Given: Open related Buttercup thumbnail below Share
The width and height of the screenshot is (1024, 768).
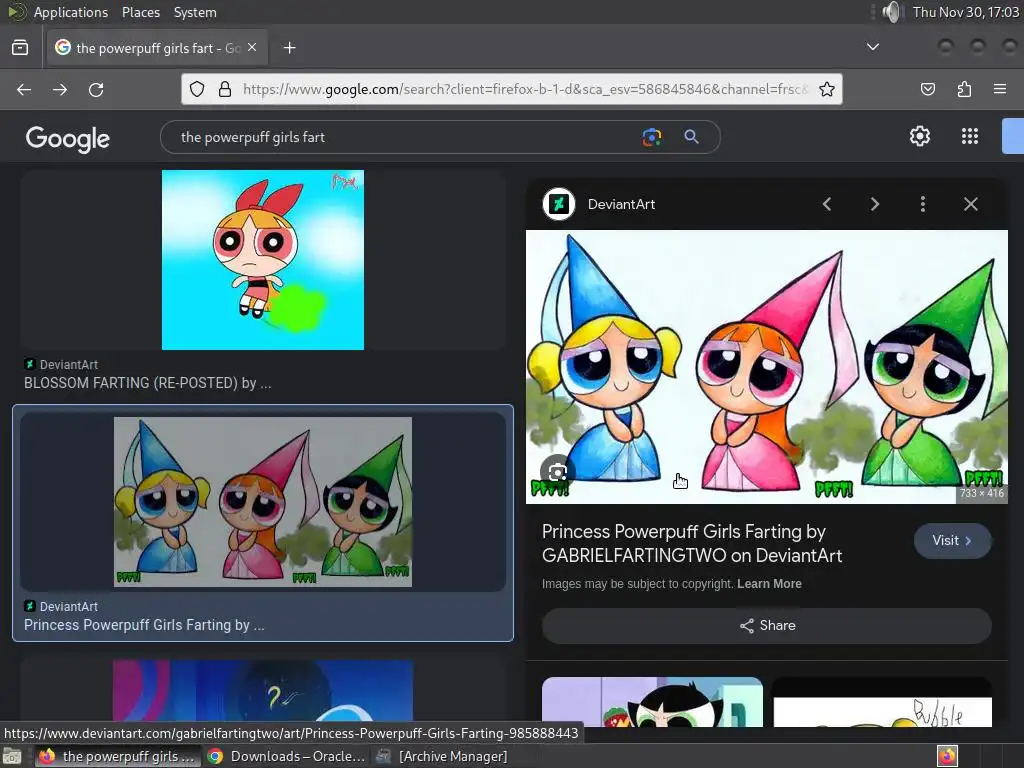Looking at the screenshot, I should click(652, 702).
